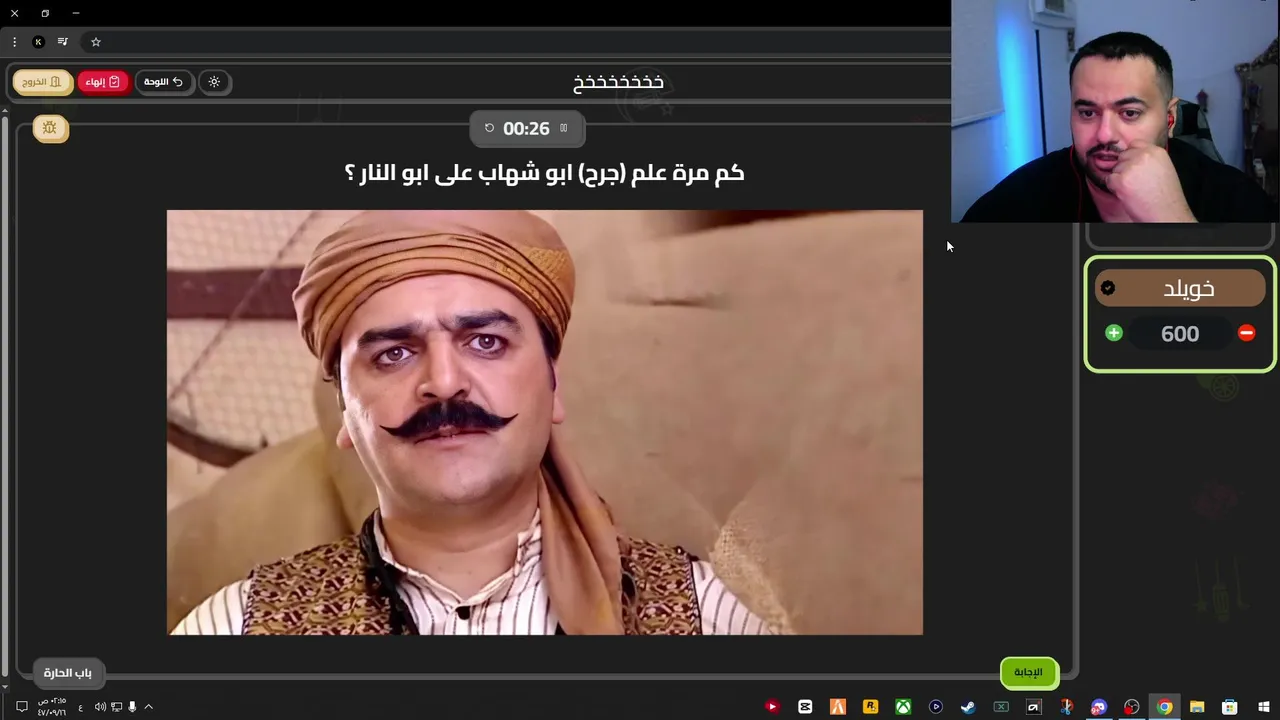
Task: Click the red إنهاء end button
Action: coord(103,82)
